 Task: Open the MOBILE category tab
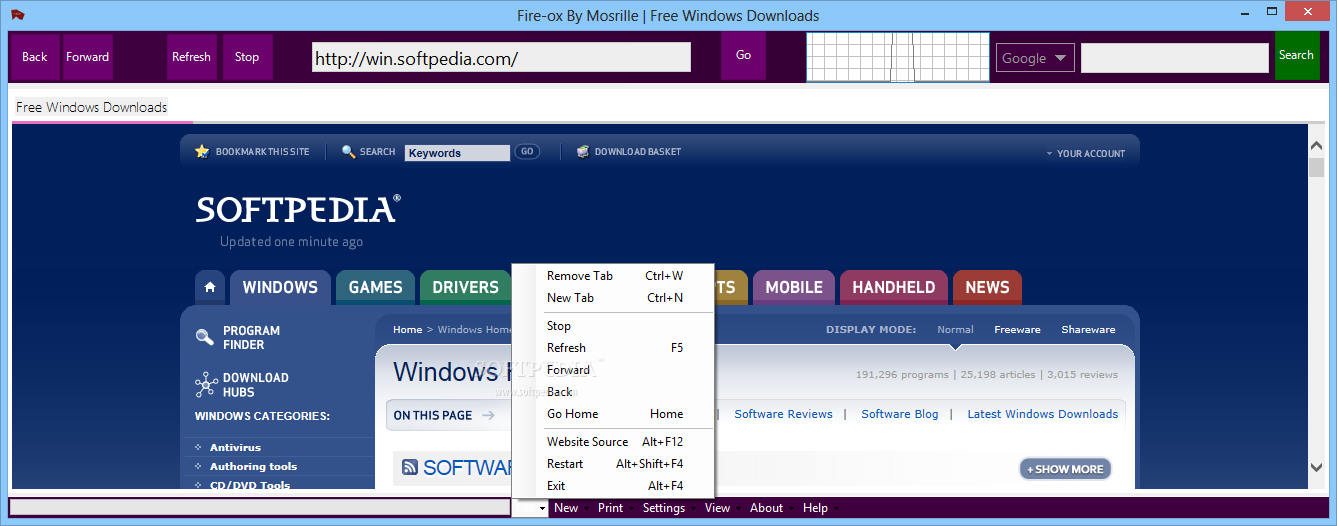pos(794,287)
